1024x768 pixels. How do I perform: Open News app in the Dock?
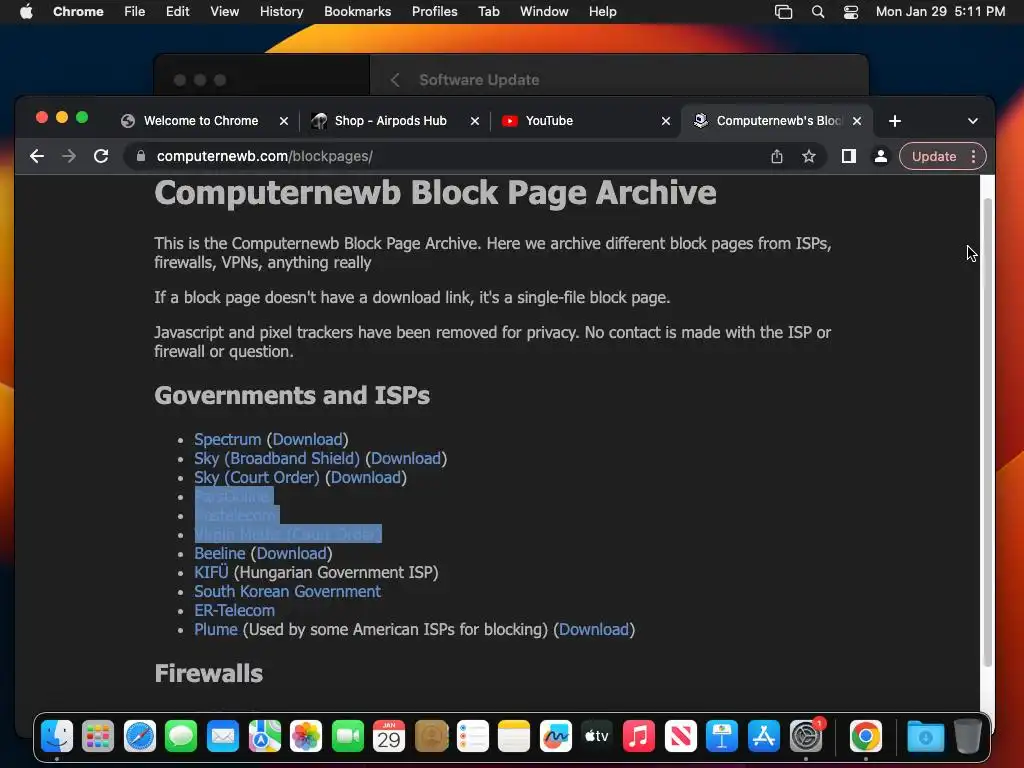tap(680, 737)
